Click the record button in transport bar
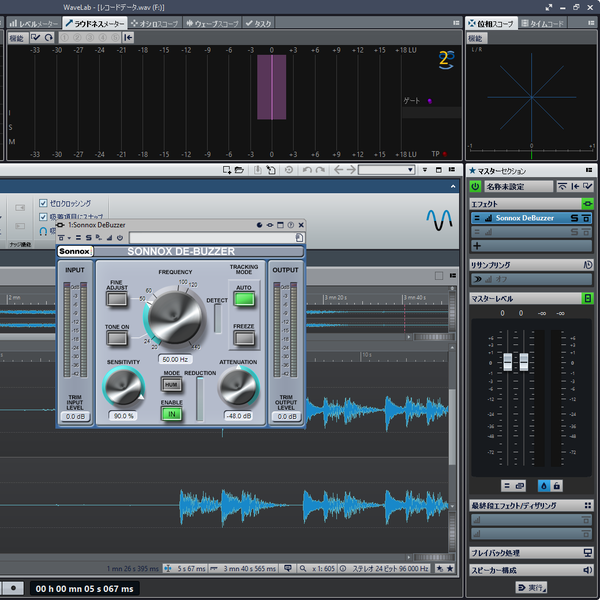 point(13,588)
